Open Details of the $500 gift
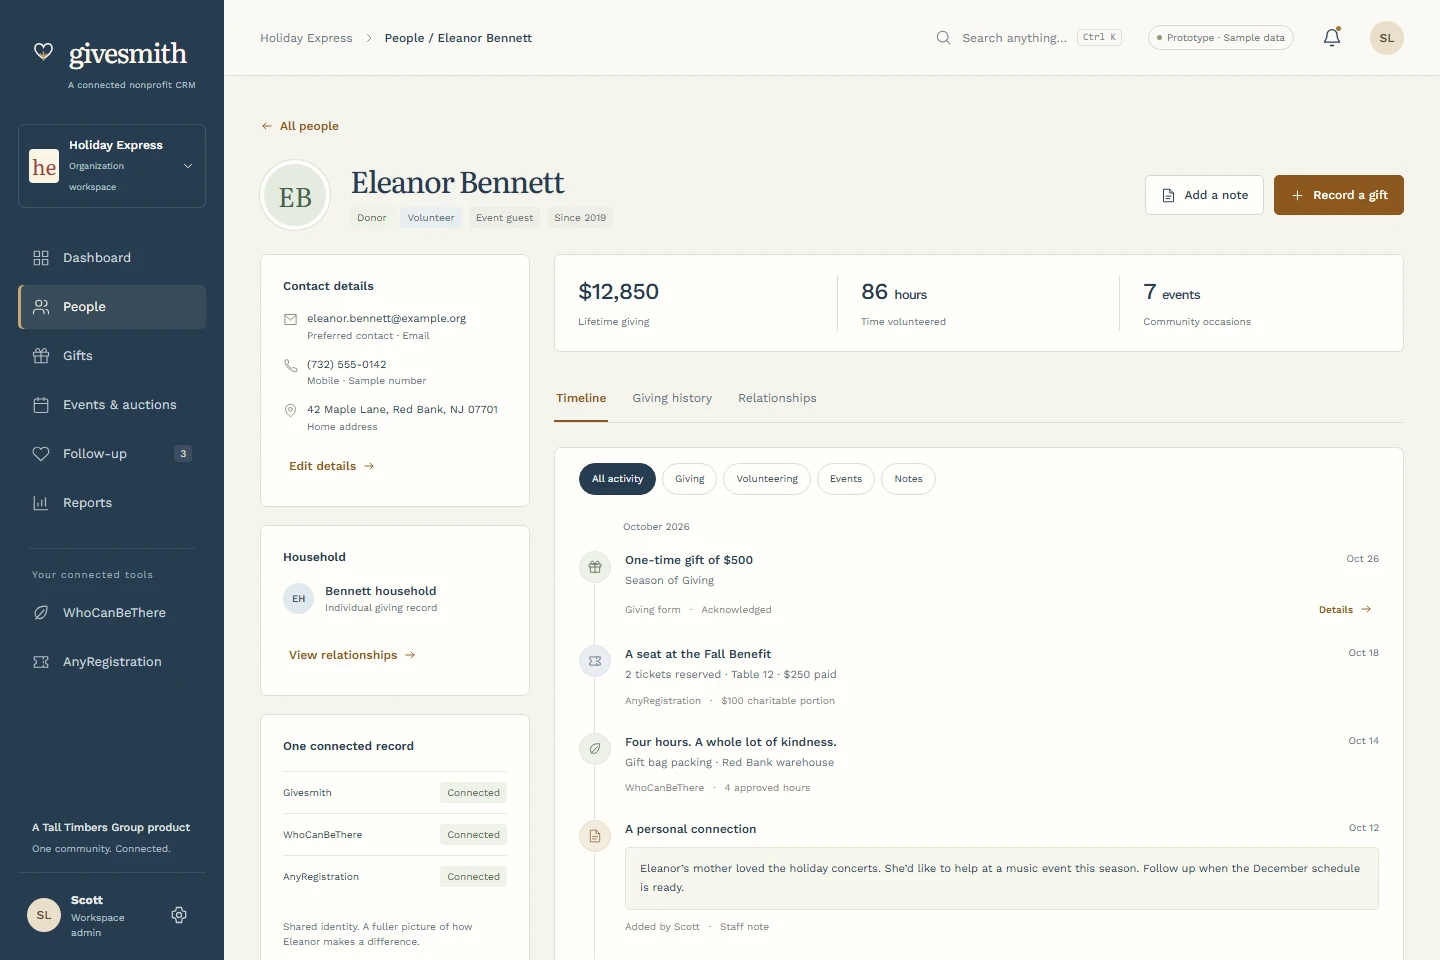Viewport: 1440px width, 960px height. [1345, 610]
